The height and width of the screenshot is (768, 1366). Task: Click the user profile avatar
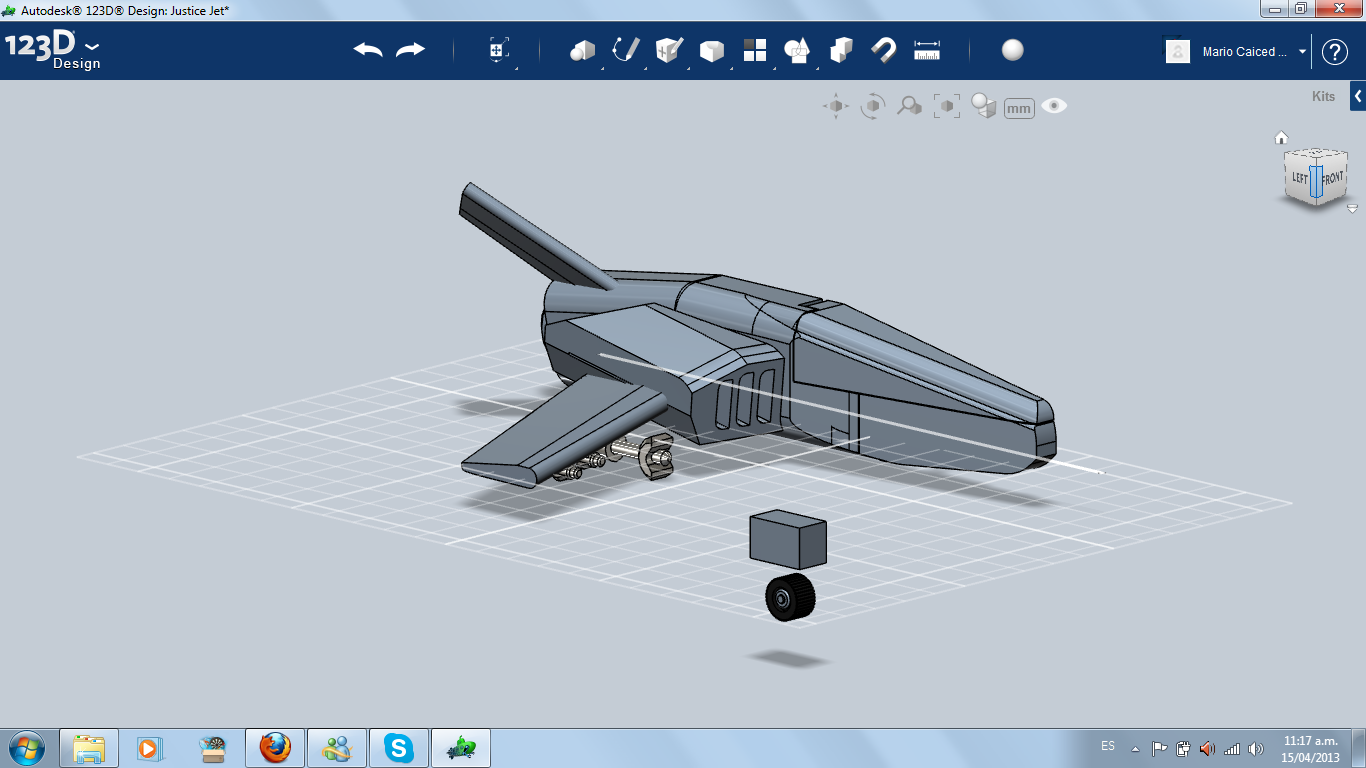pyautogui.click(x=1178, y=51)
